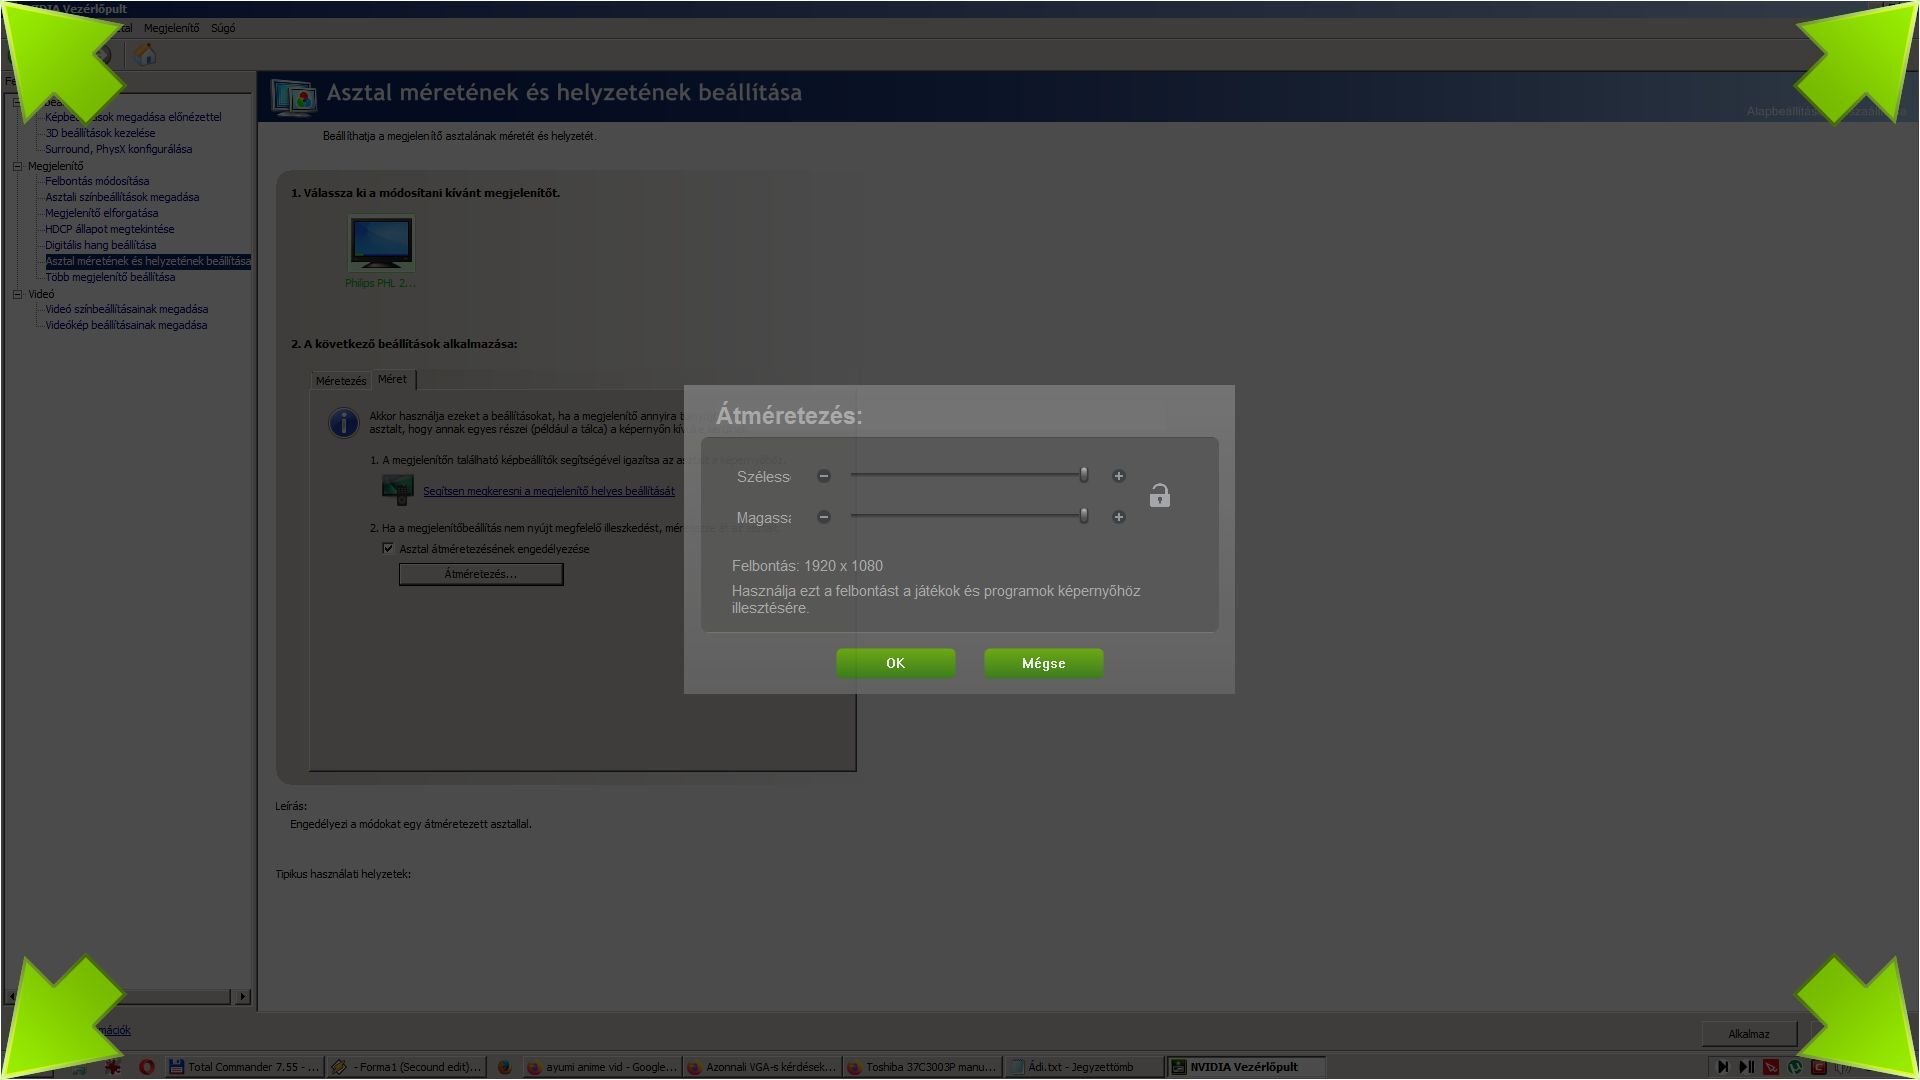Click the red bug icon in taskbar
1920x1080 pixels.
pyautogui.click(x=113, y=1067)
